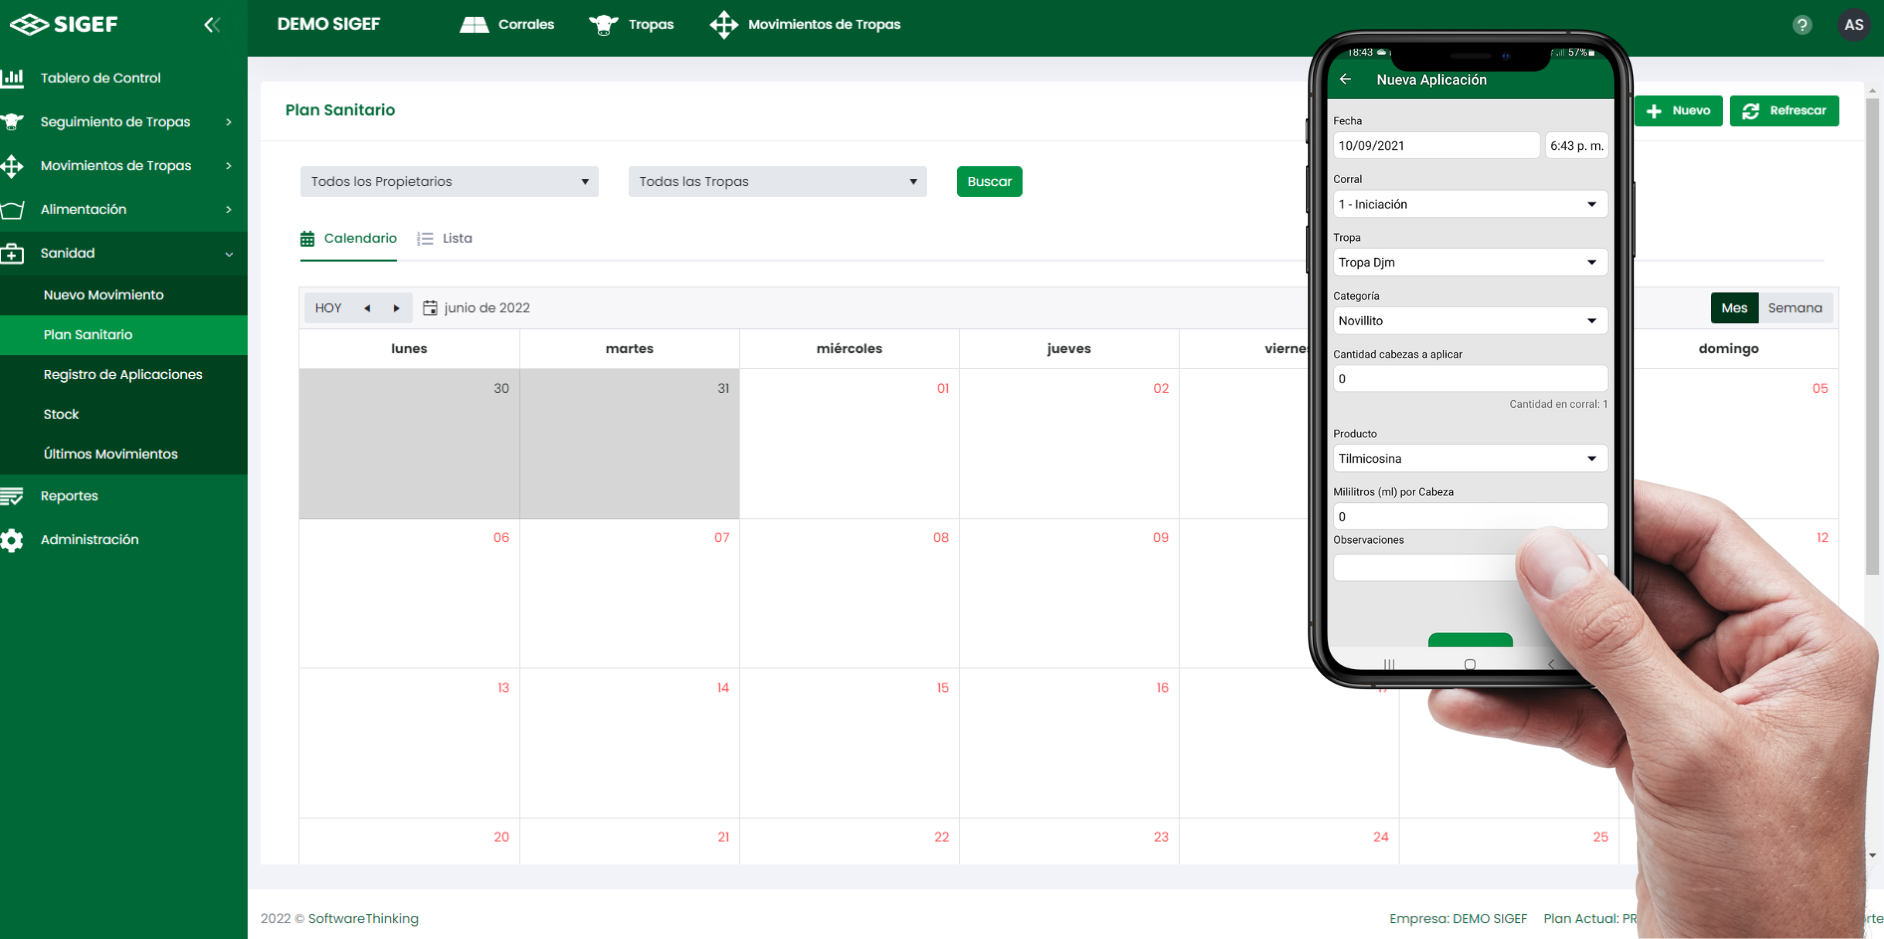
Task: Switch to the Lista tab
Action: 446,239
